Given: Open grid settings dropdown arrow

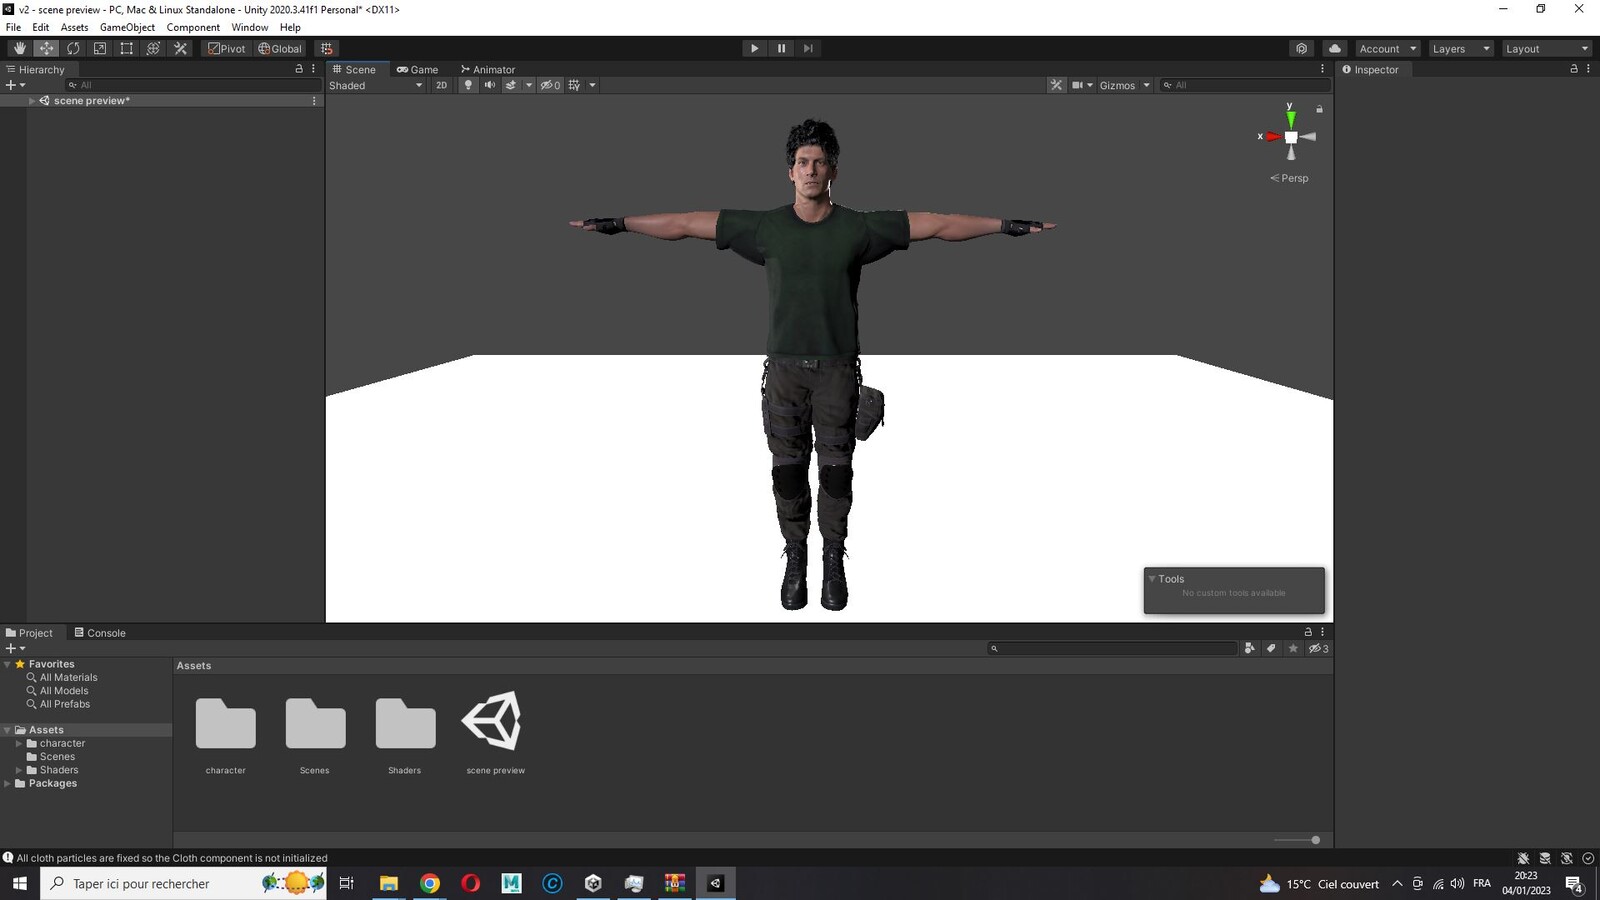Looking at the screenshot, I should tap(592, 85).
